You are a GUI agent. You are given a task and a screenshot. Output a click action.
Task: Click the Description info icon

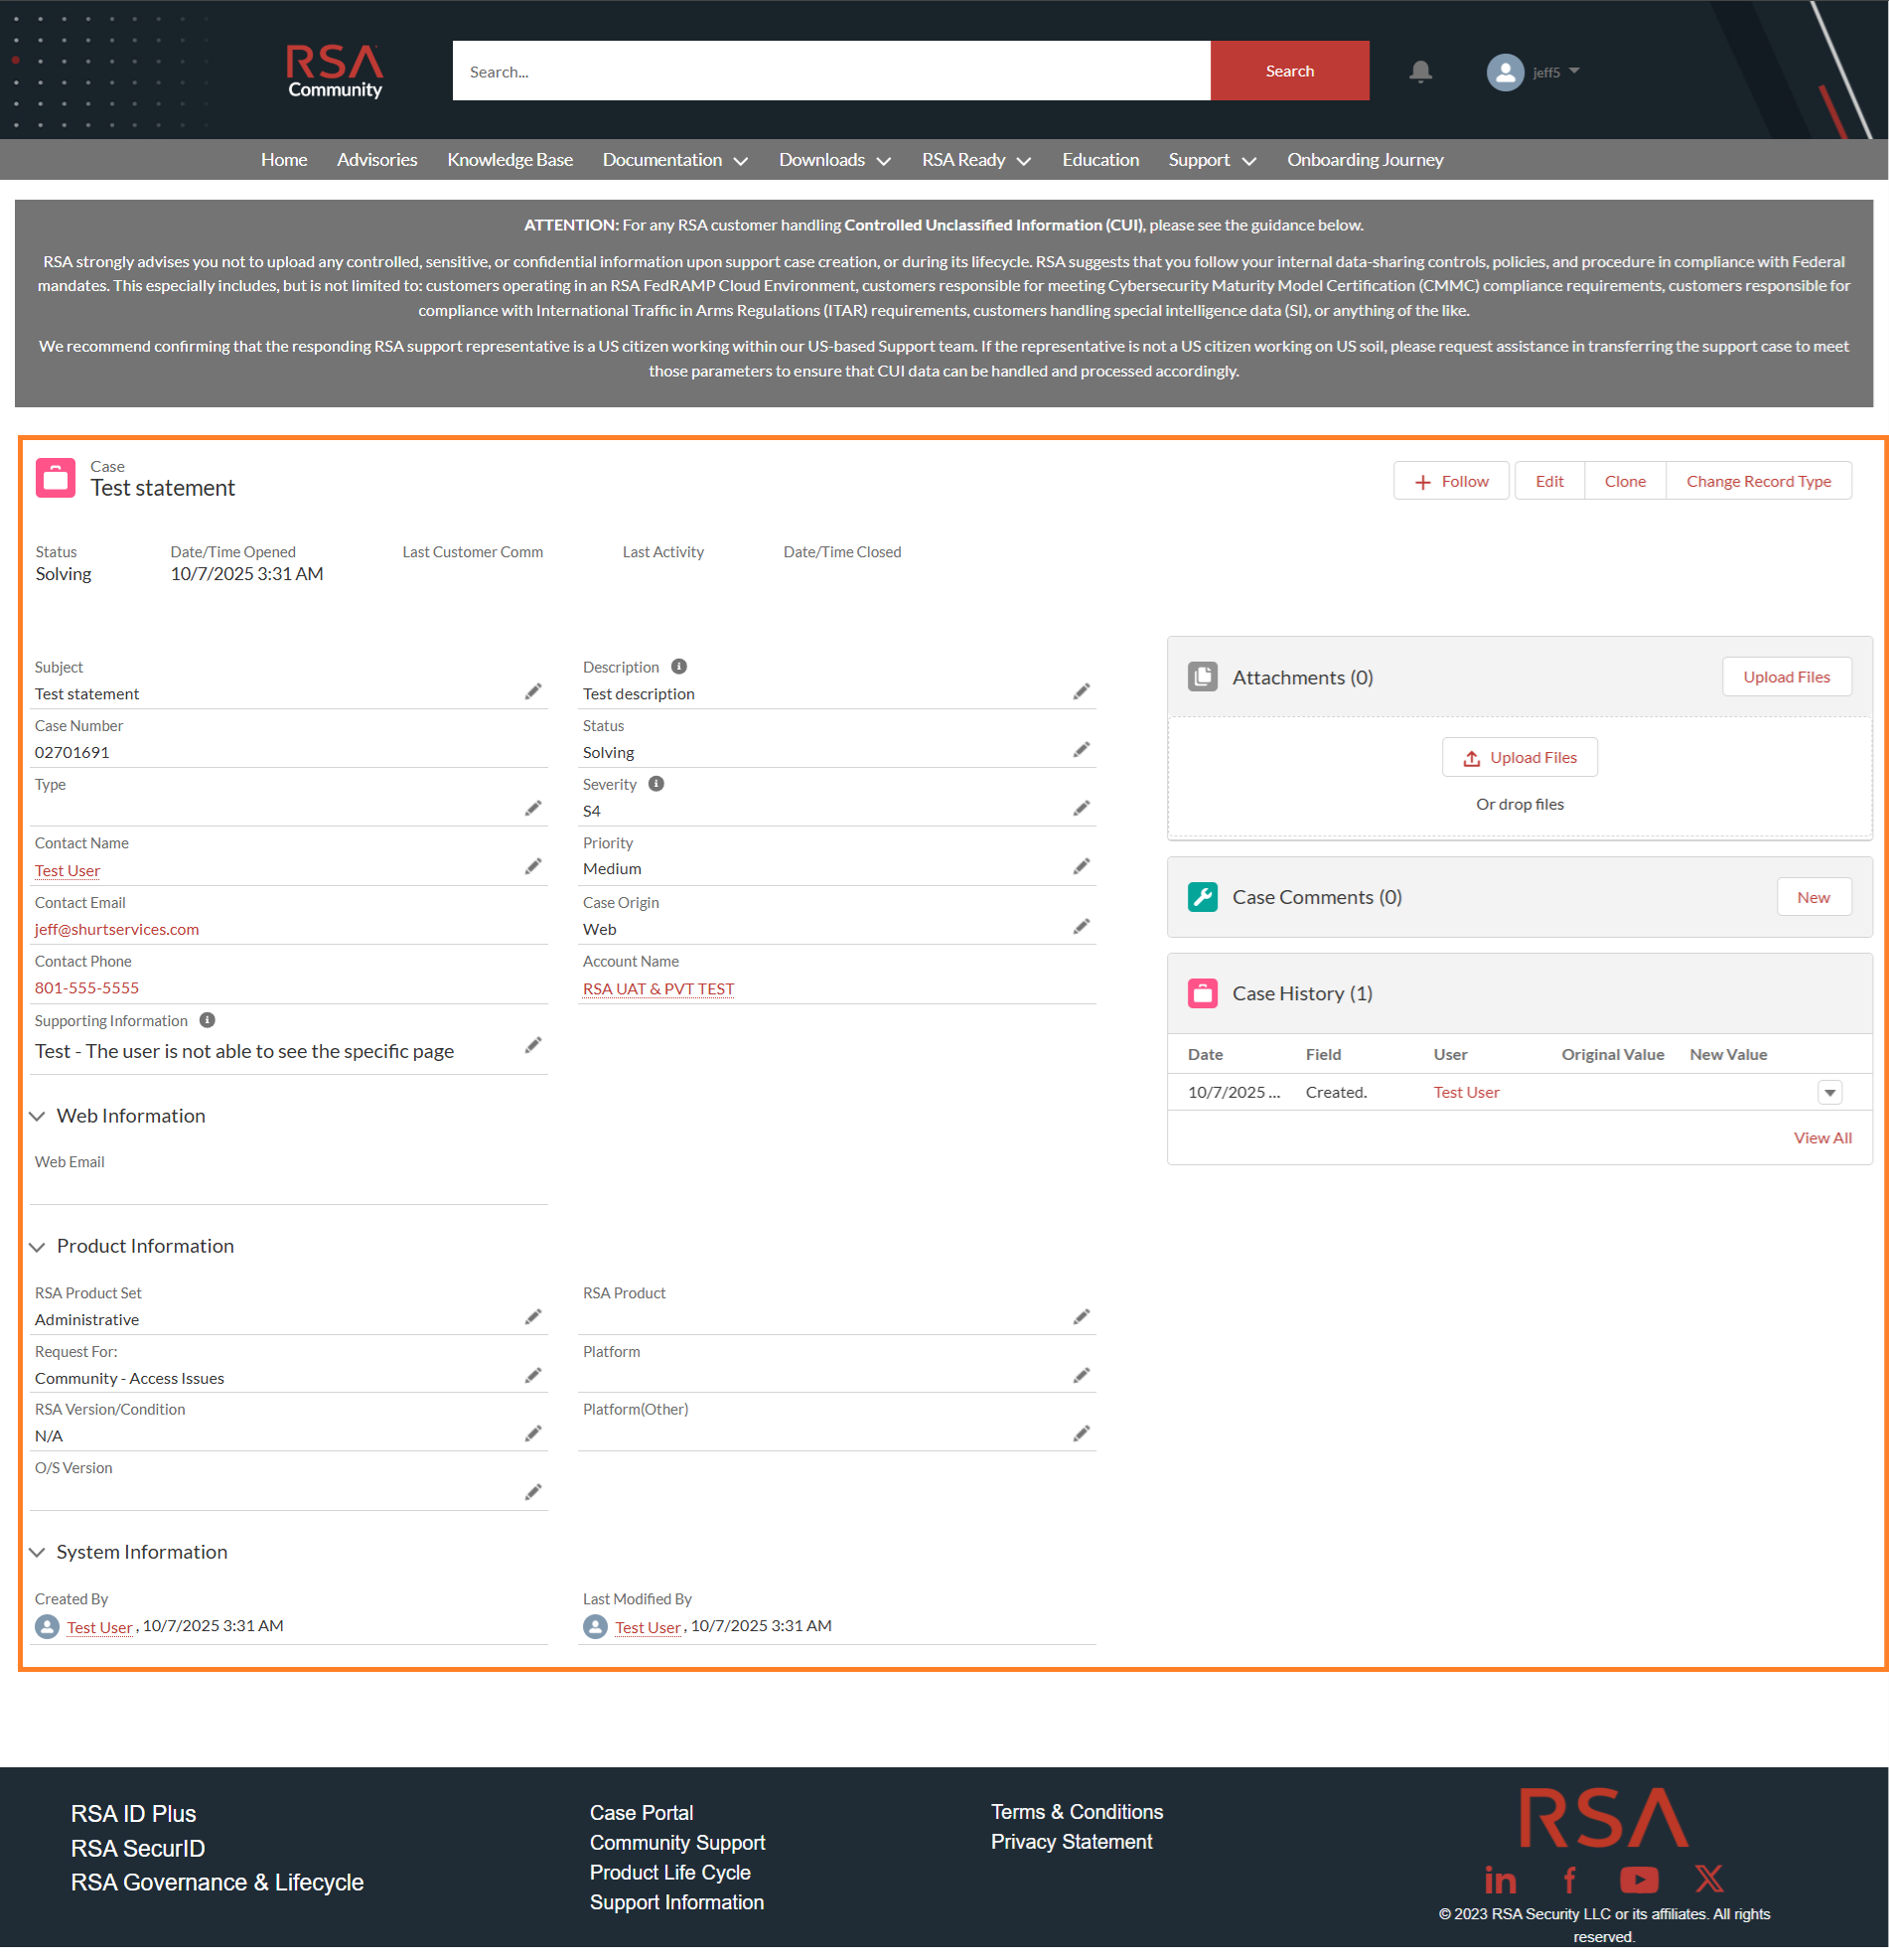[x=679, y=667]
